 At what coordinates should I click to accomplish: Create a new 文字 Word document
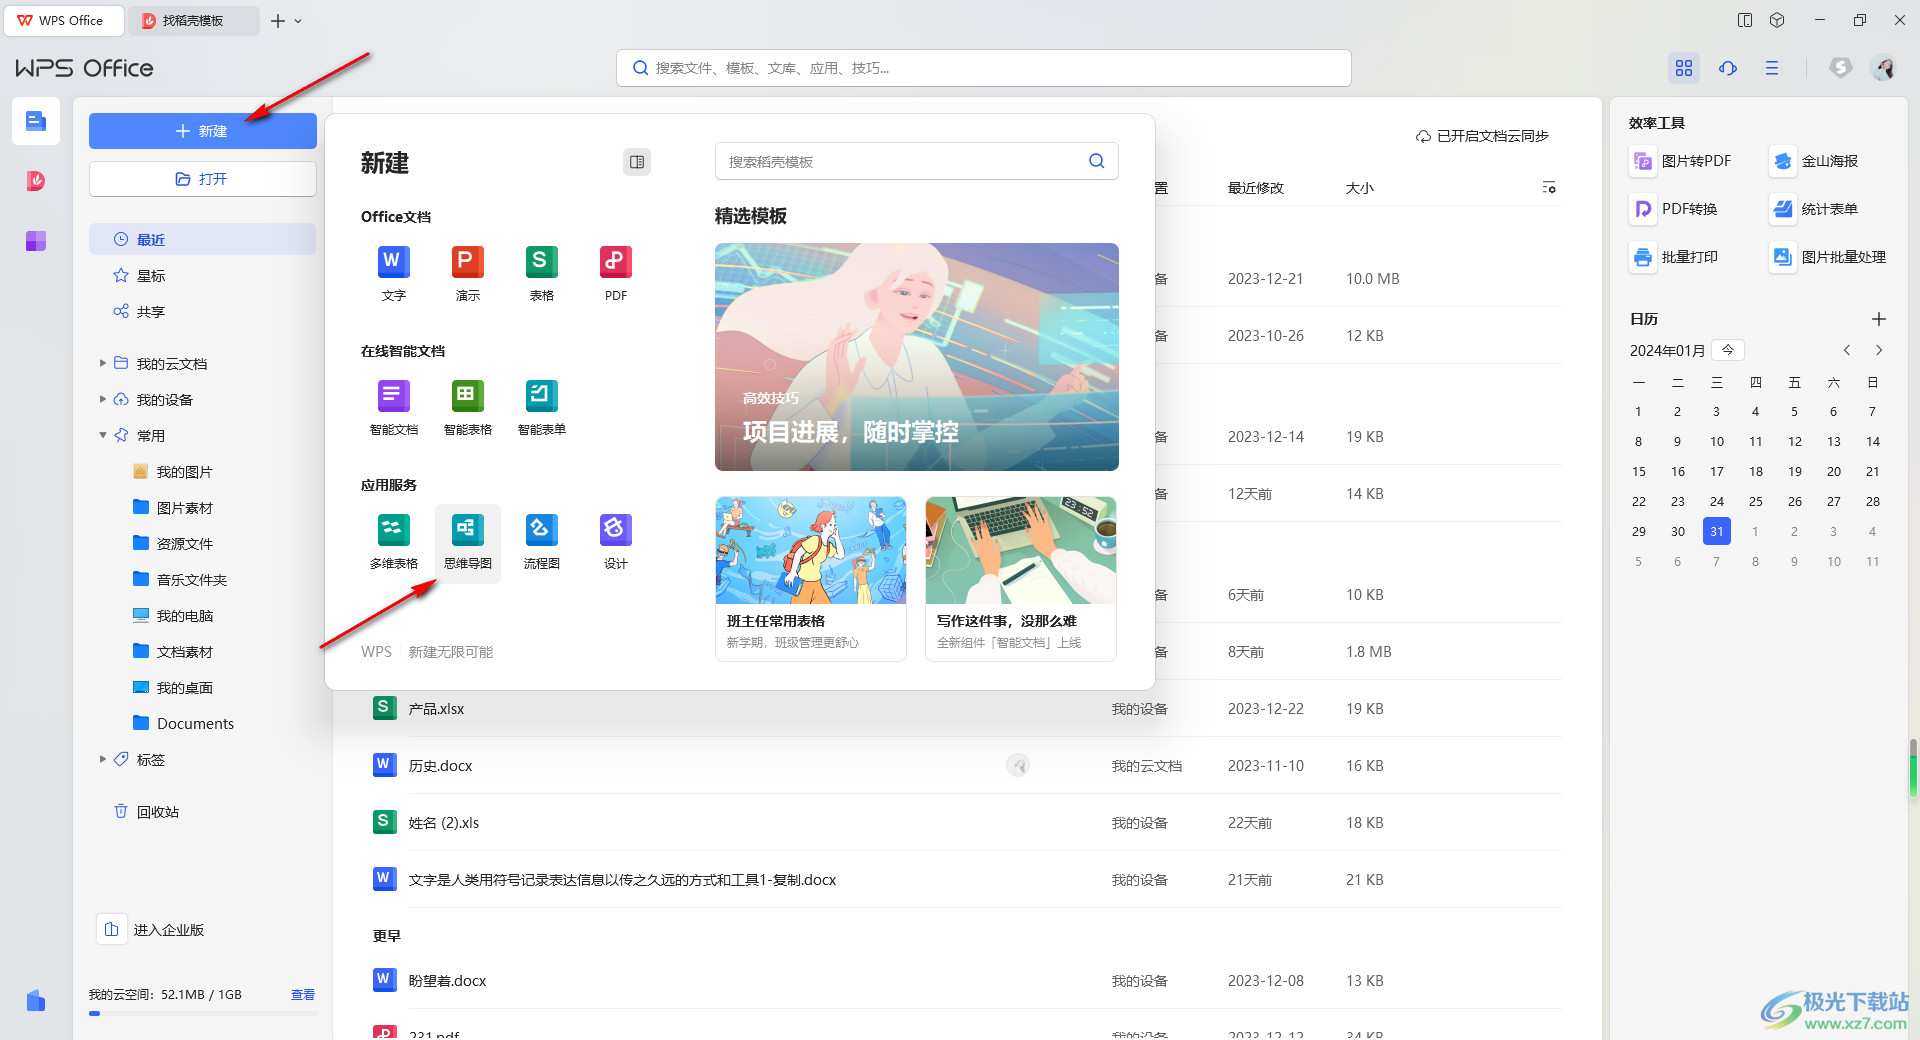[393, 273]
